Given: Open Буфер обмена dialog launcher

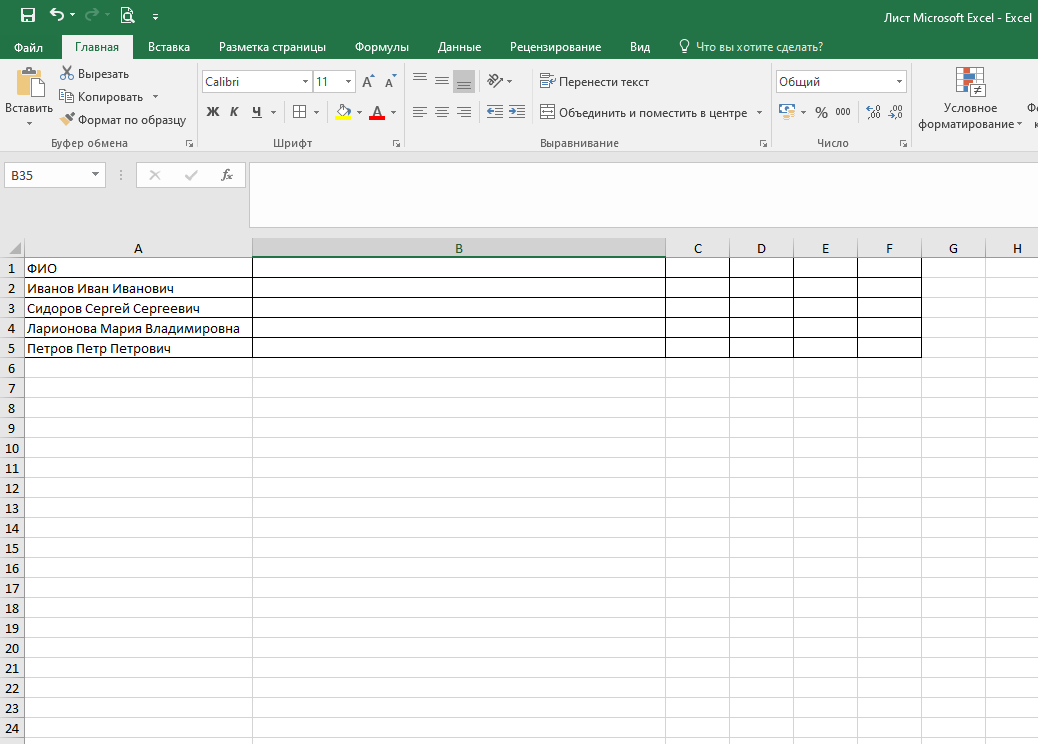Looking at the screenshot, I should pos(189,144).
